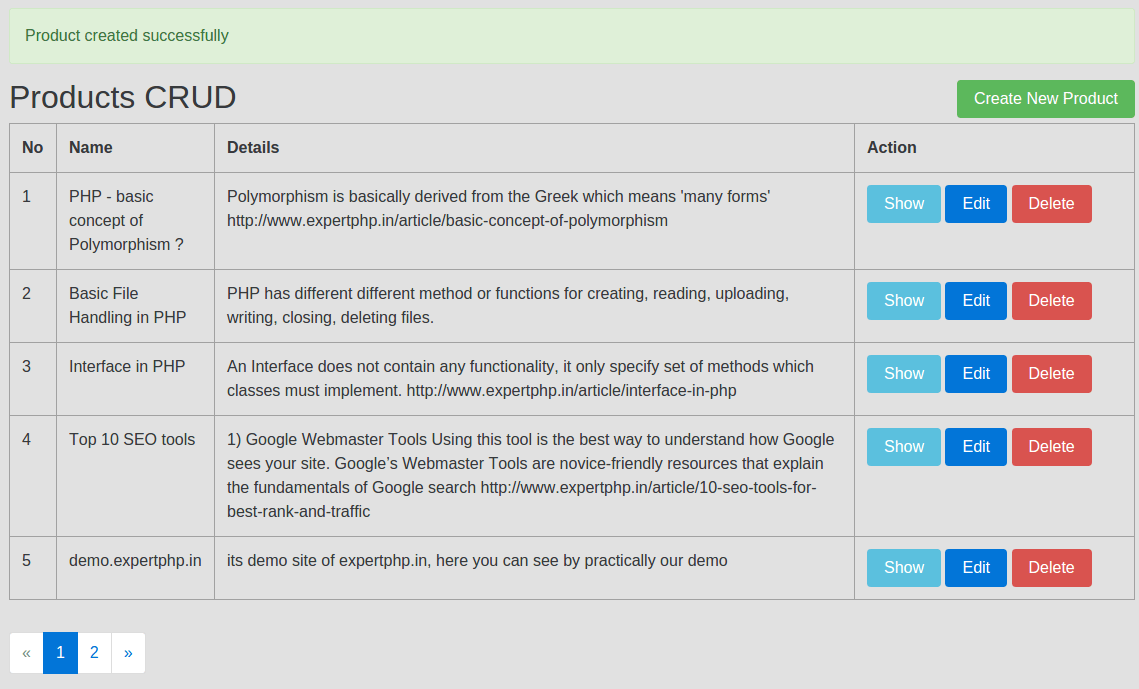The image size is (1139, 689).
Task: Select pagination page 1
Action: [60, 653]
